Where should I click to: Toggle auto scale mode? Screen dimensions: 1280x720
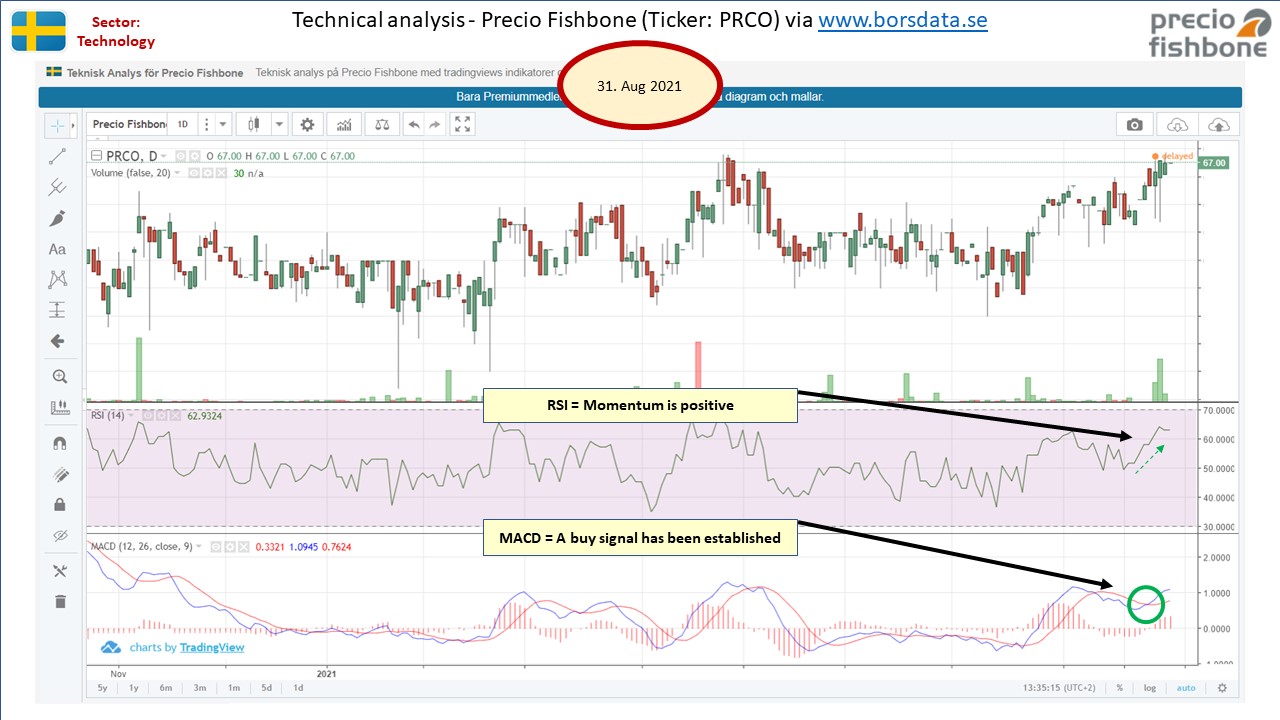[x=1186, y=688]
